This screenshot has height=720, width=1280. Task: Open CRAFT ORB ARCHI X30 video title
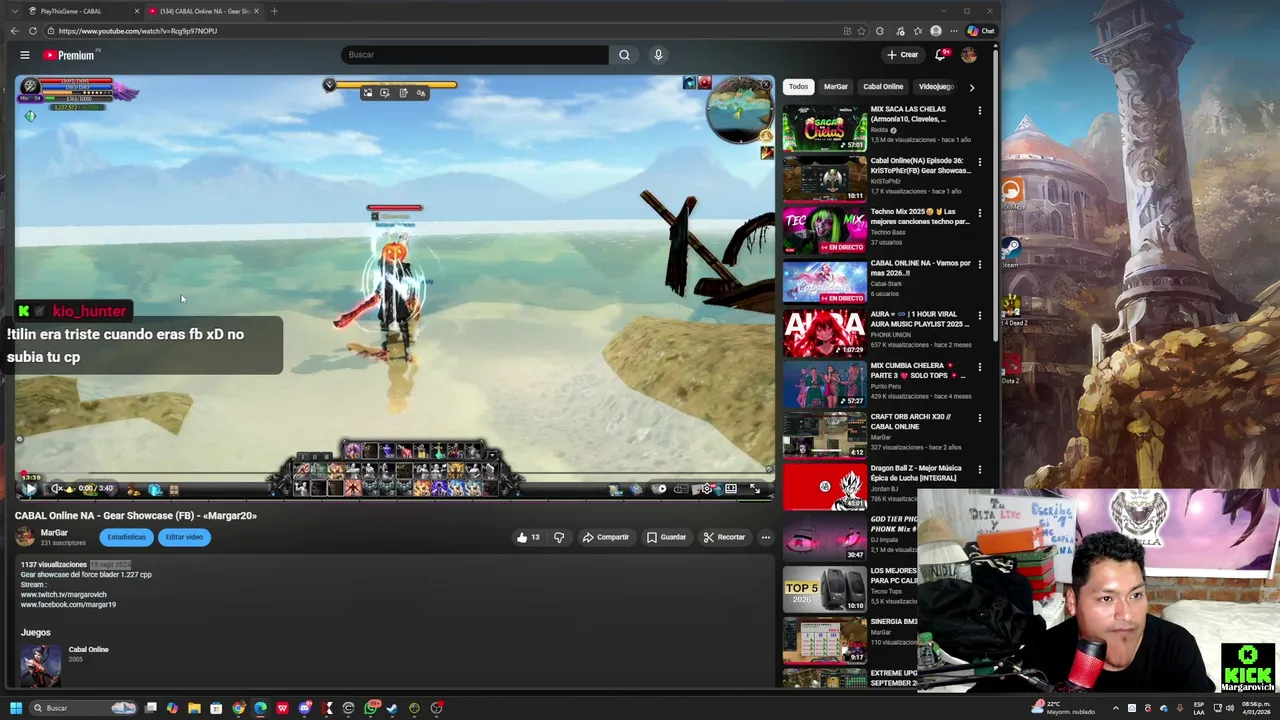coord(910,421)
